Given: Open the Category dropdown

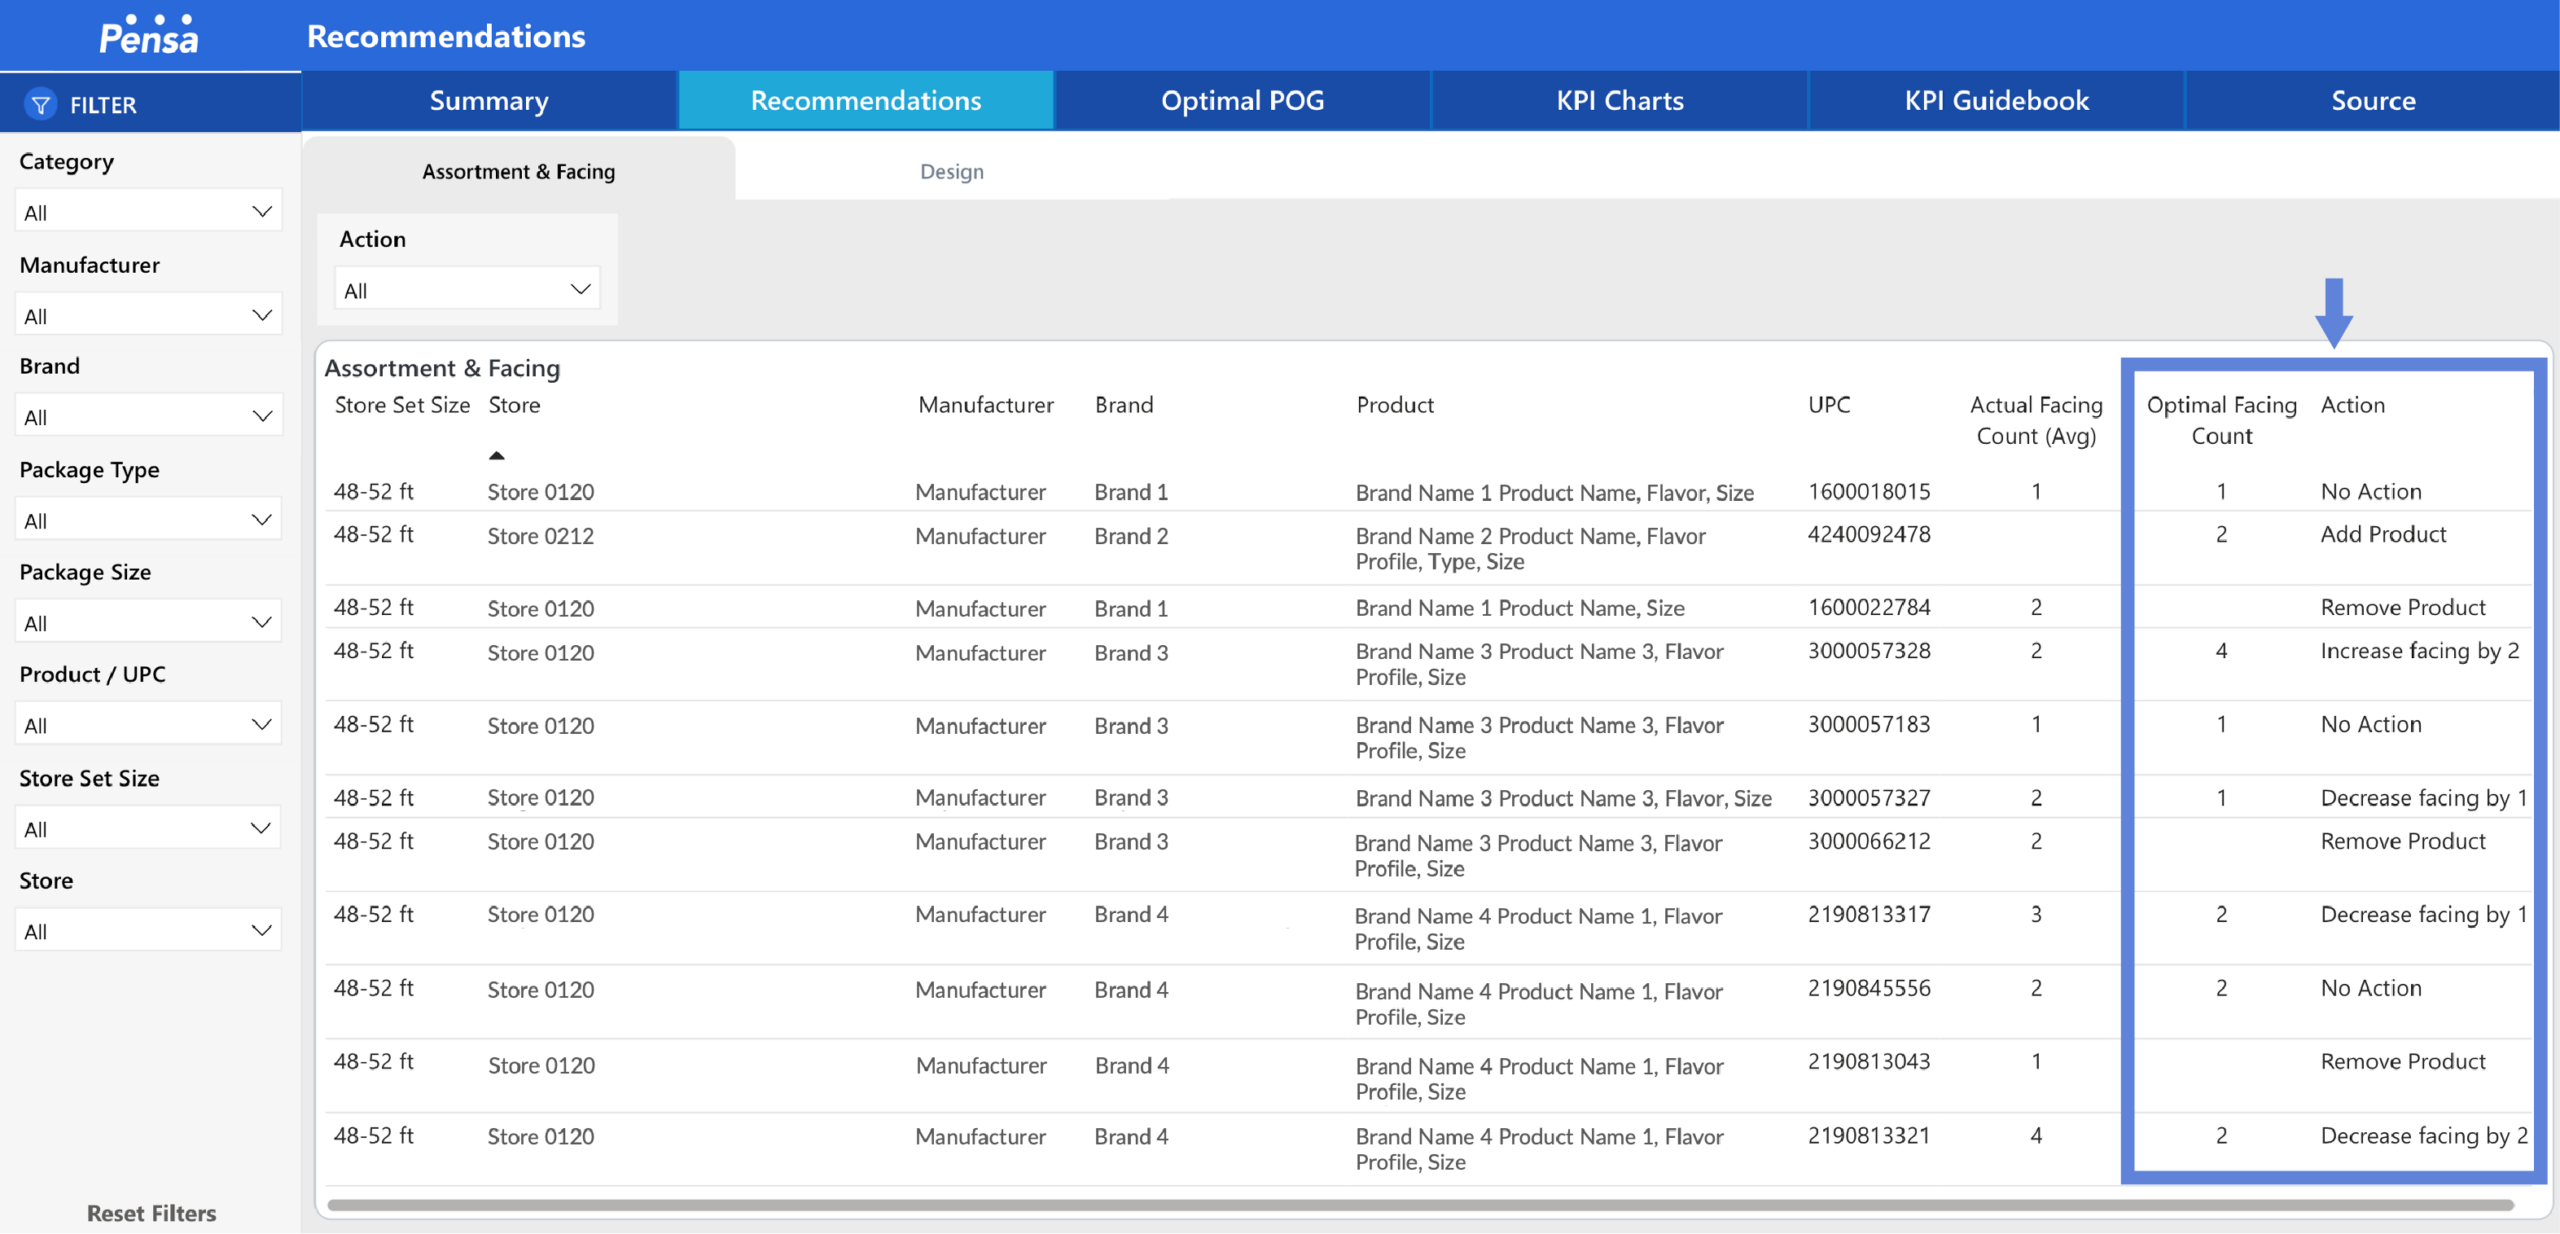Looking at the screenshot, I should pos(148,212).
